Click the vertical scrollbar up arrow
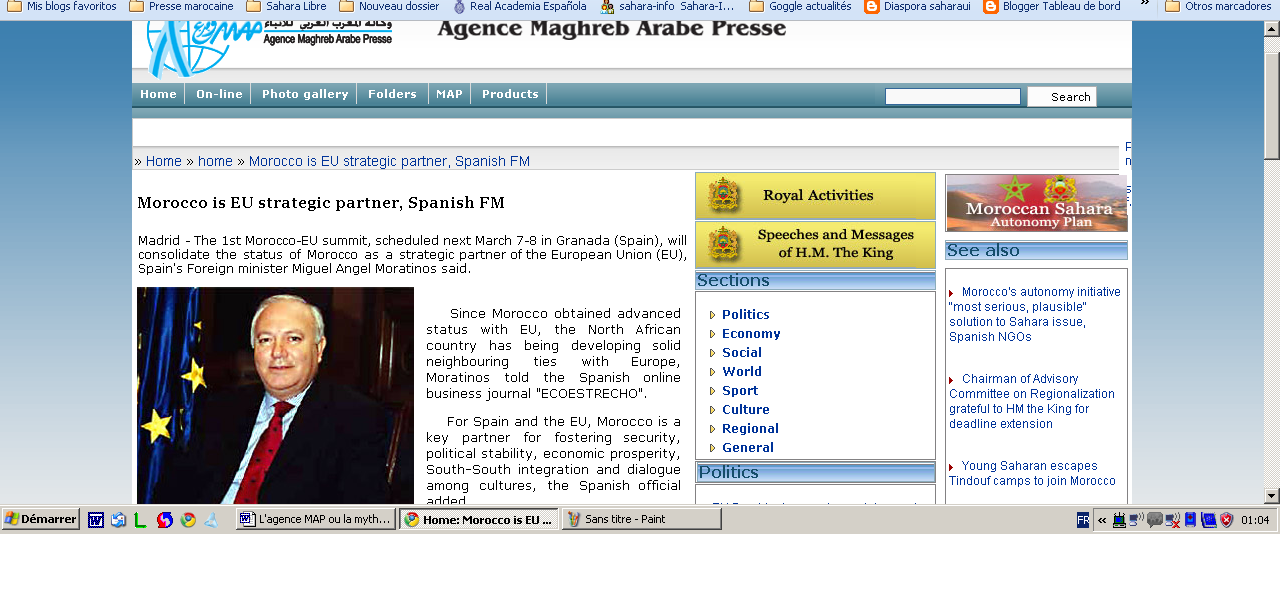The height and width of the screenshot is (600, 1280). point(1271,29)
